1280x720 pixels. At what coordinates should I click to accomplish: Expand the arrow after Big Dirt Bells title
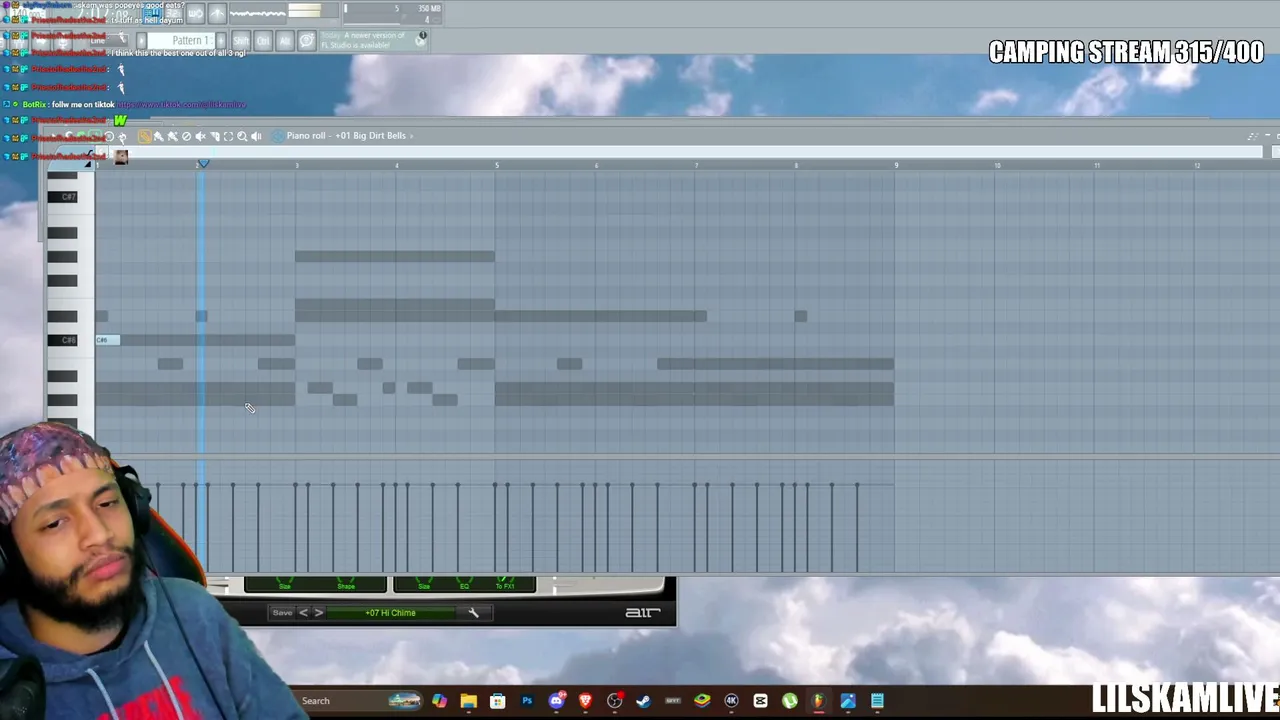click(x=411, y=136)
